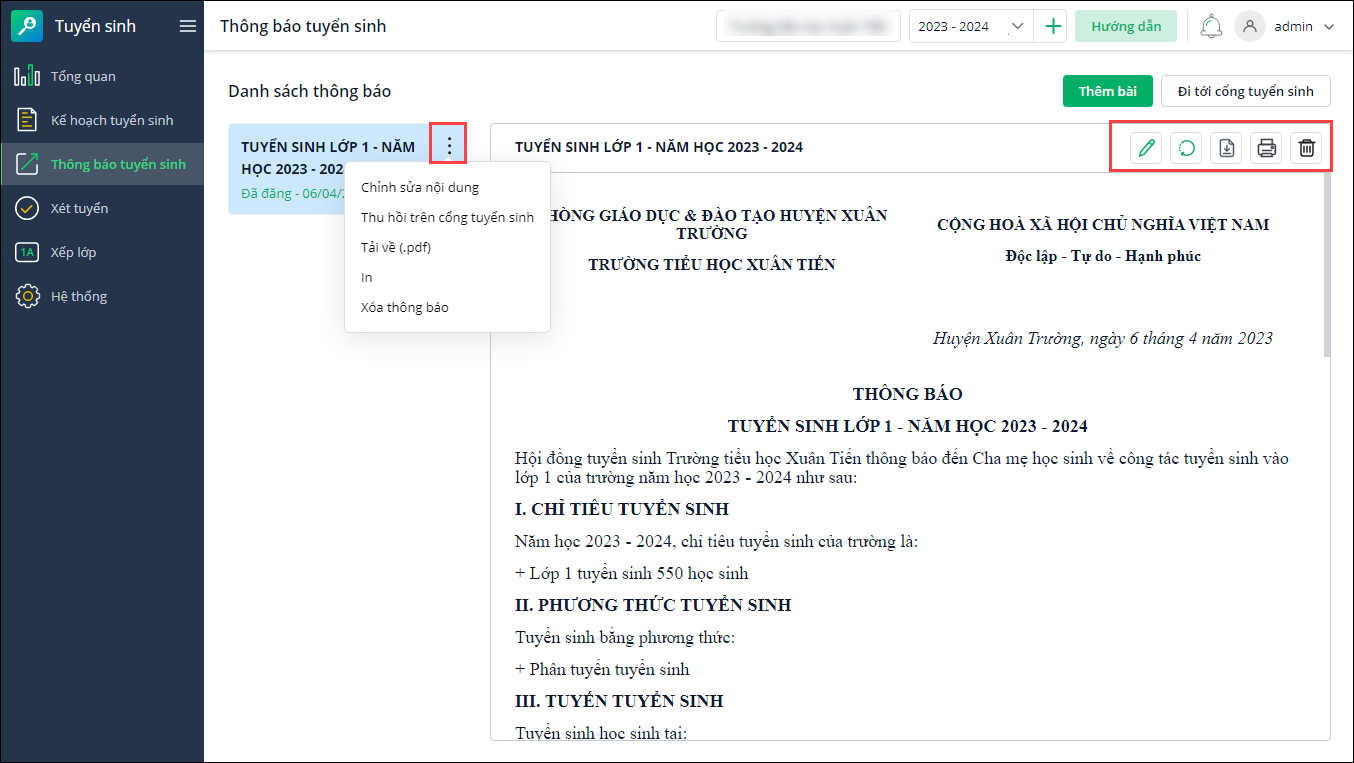1354x763 pixels.
Task: Click the Xét tuyển checkmark icon
Action: (27, 208)
